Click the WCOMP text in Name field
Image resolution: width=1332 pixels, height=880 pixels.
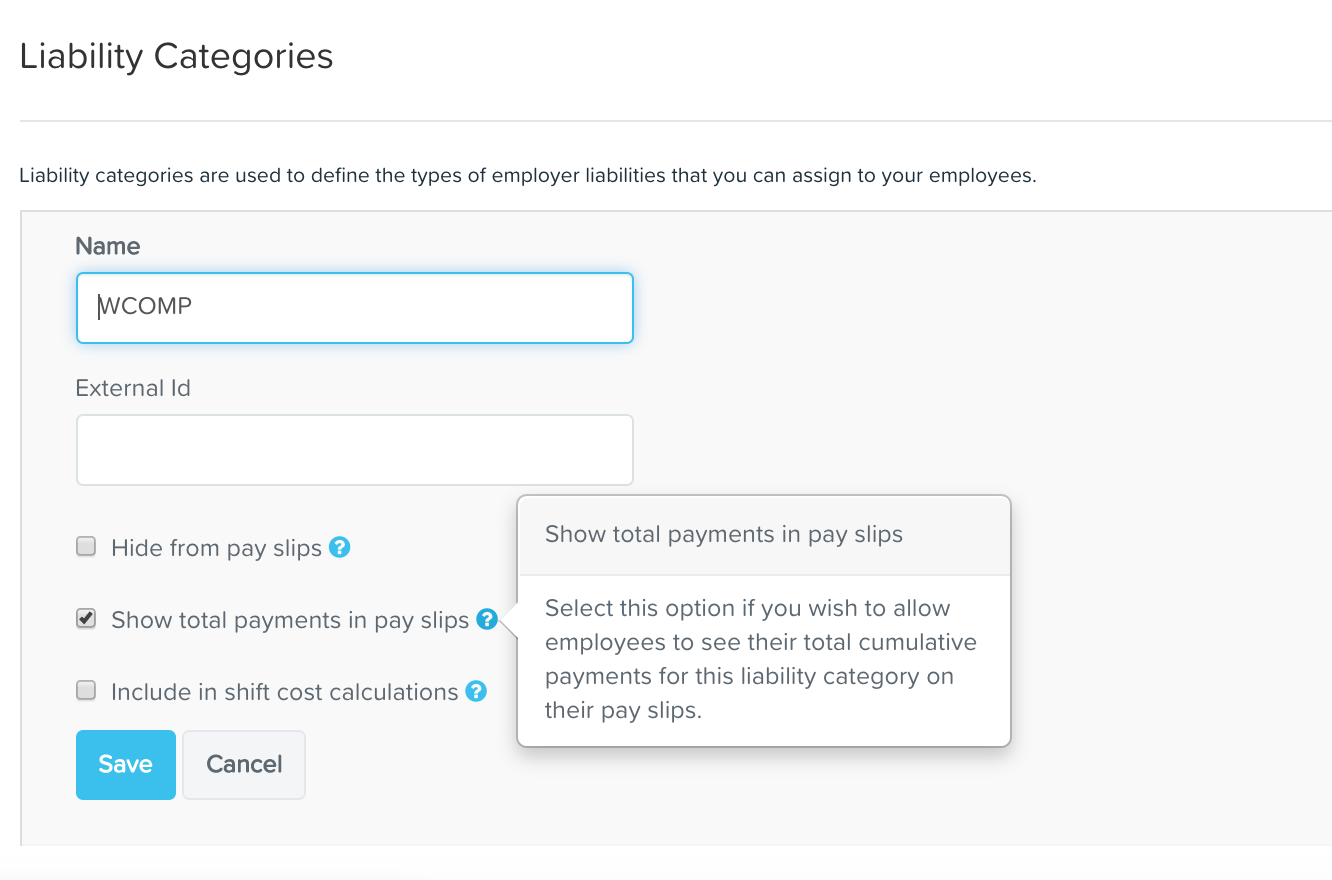pos(144,307)
